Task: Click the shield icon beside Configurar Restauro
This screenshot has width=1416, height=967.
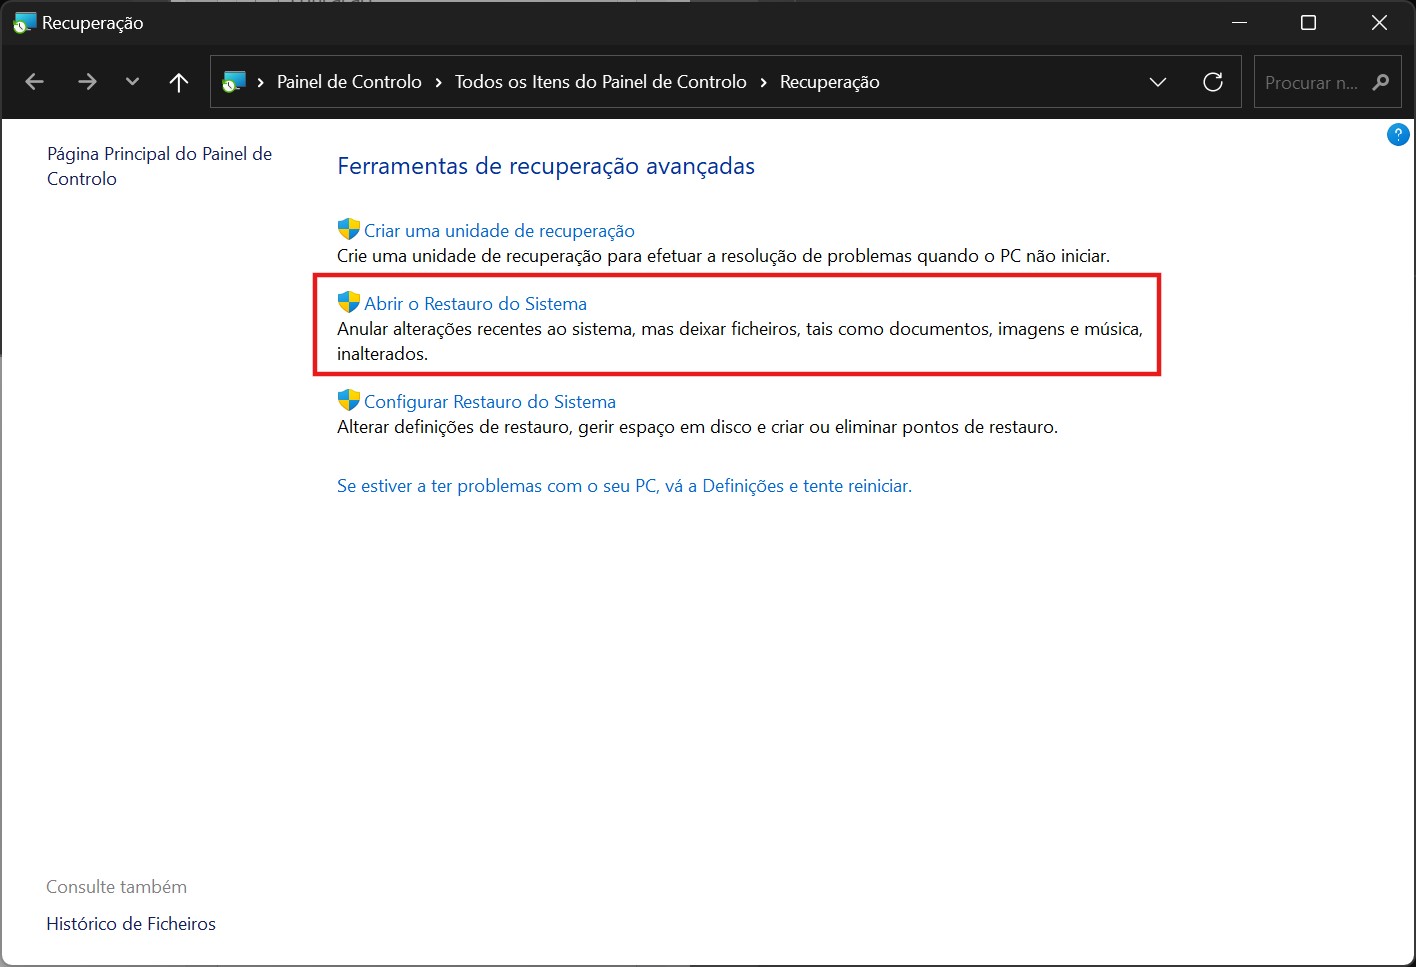Action: point(348,401)
